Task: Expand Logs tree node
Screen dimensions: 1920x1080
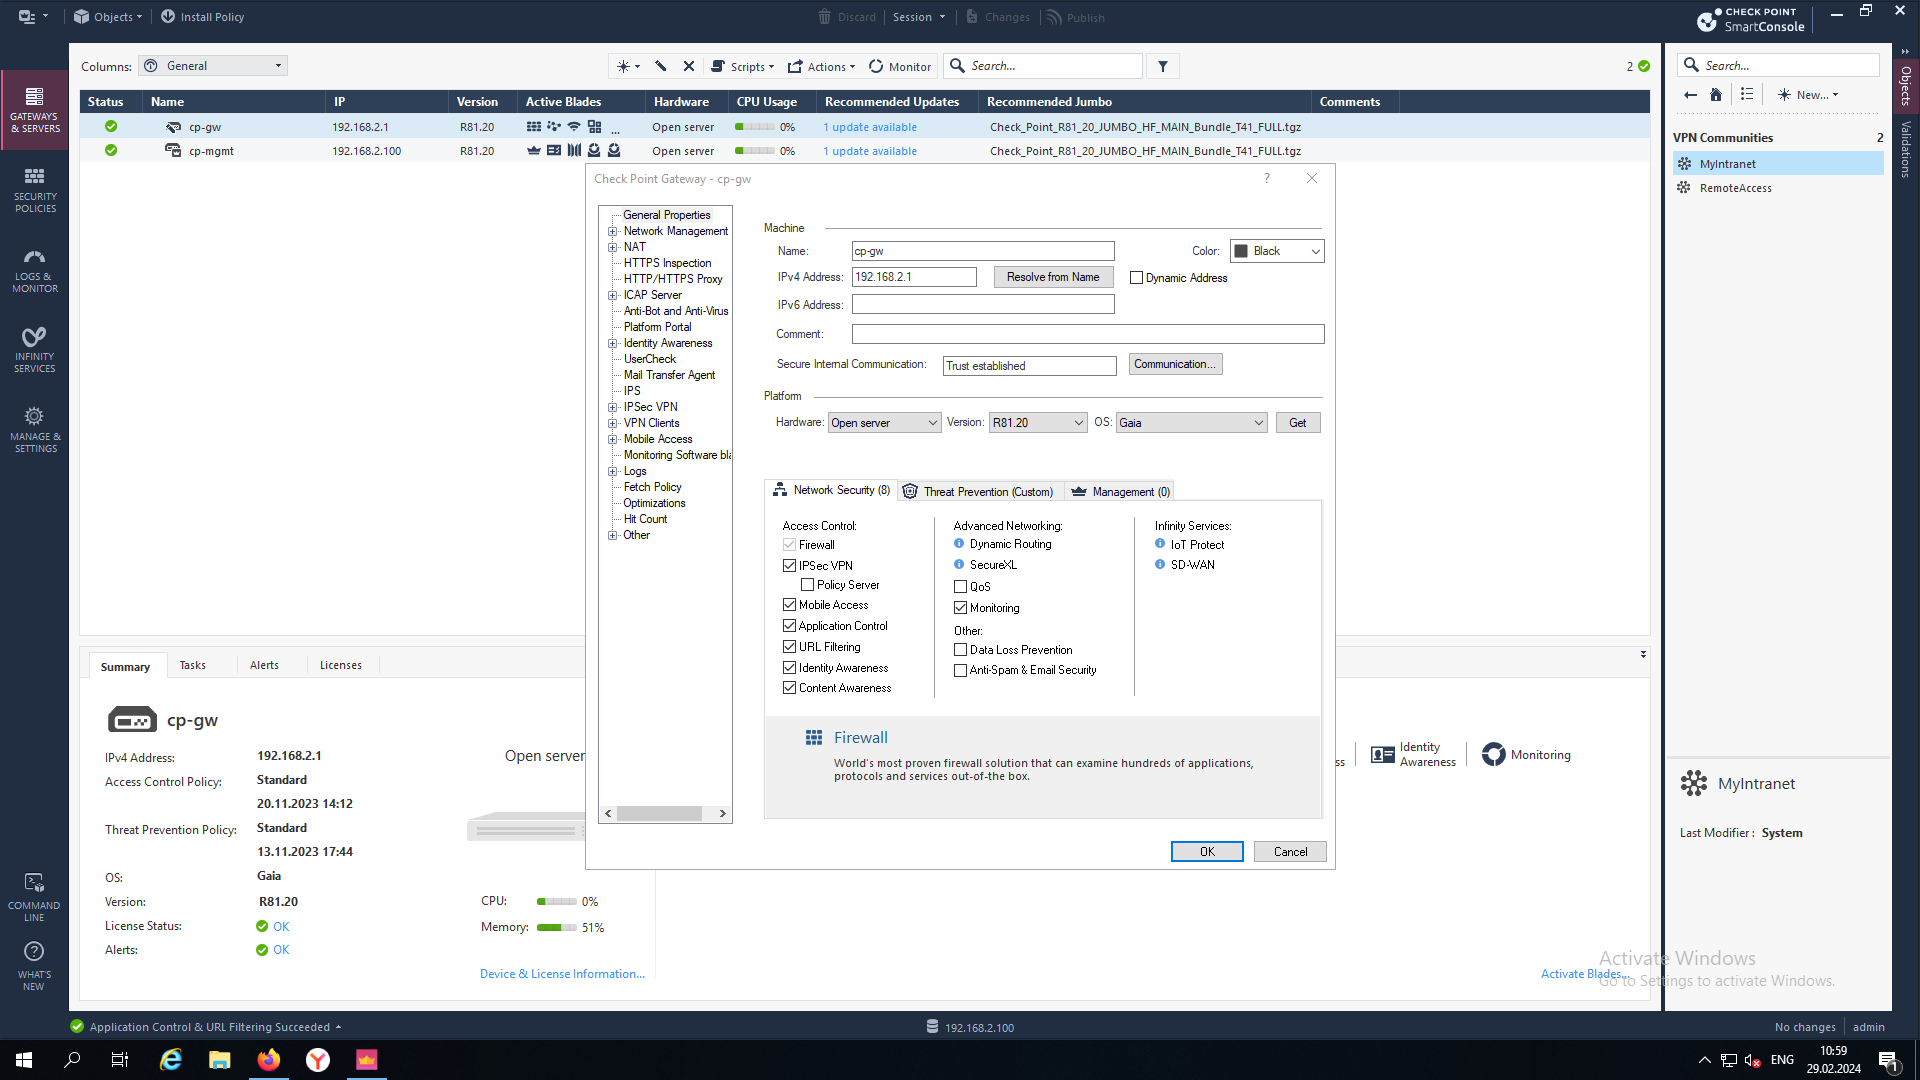Action: pos(613,471)
